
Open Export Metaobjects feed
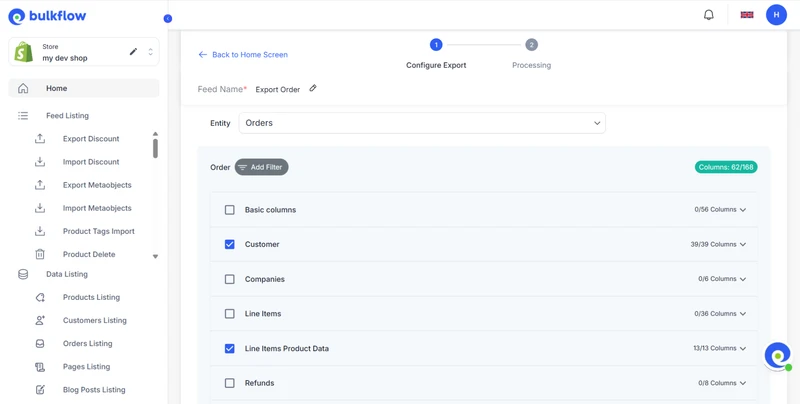click(x=97, y=185)
